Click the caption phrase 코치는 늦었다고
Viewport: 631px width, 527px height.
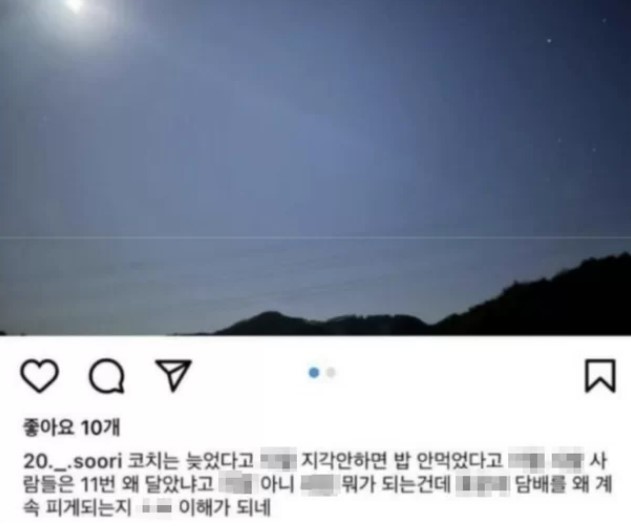point(190,461)
